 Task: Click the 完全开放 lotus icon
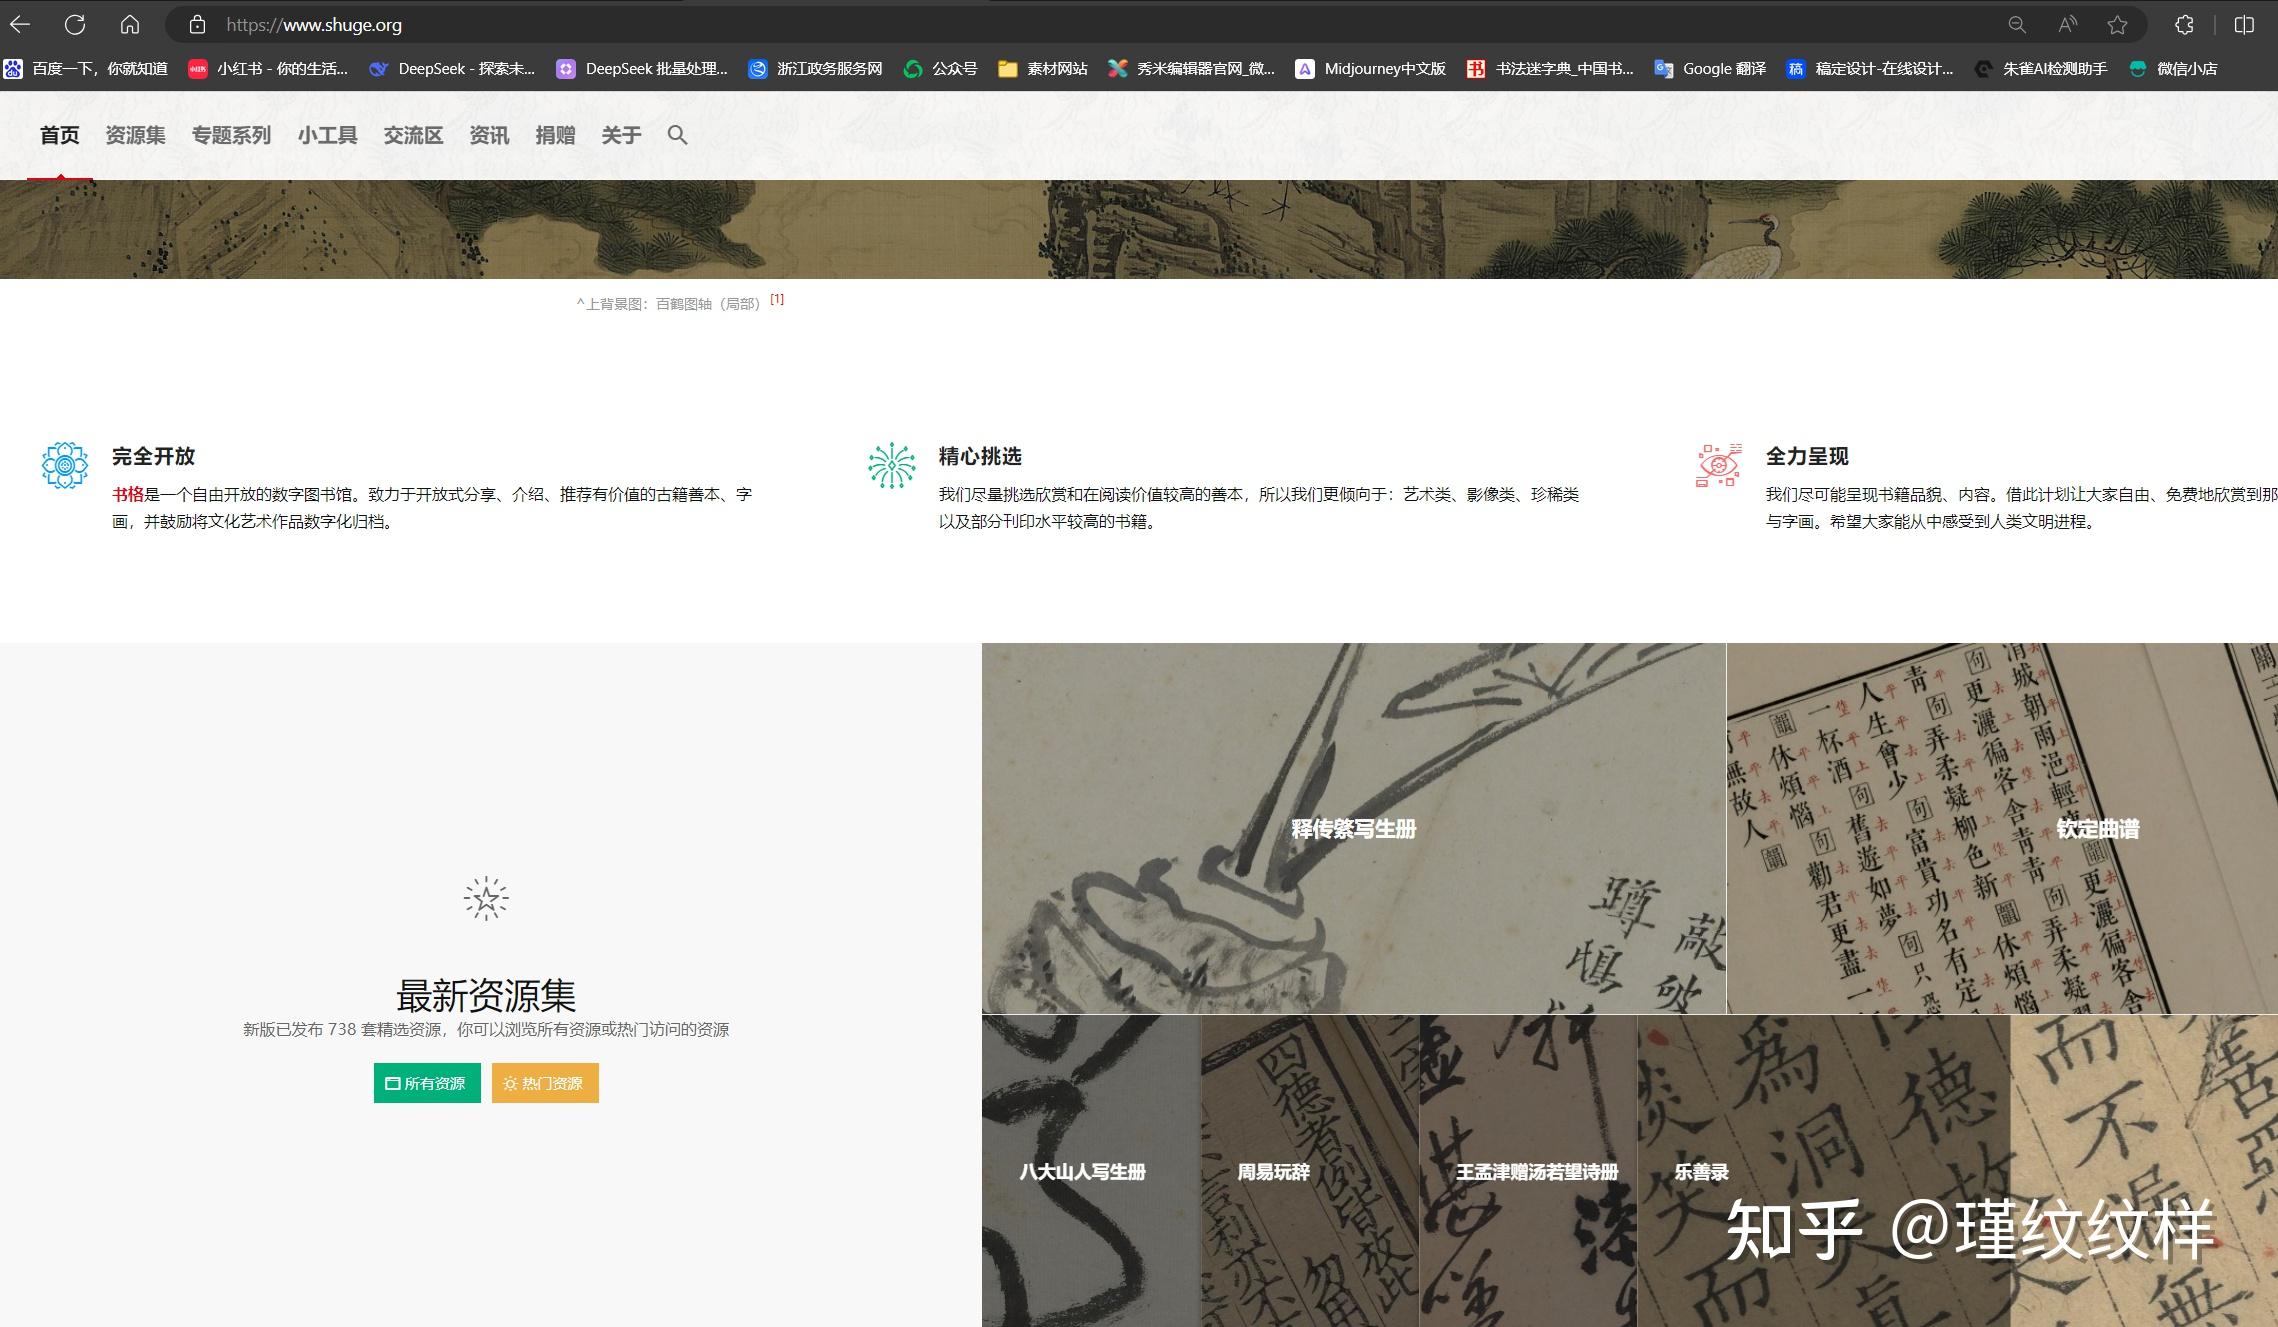click(65, 466)
